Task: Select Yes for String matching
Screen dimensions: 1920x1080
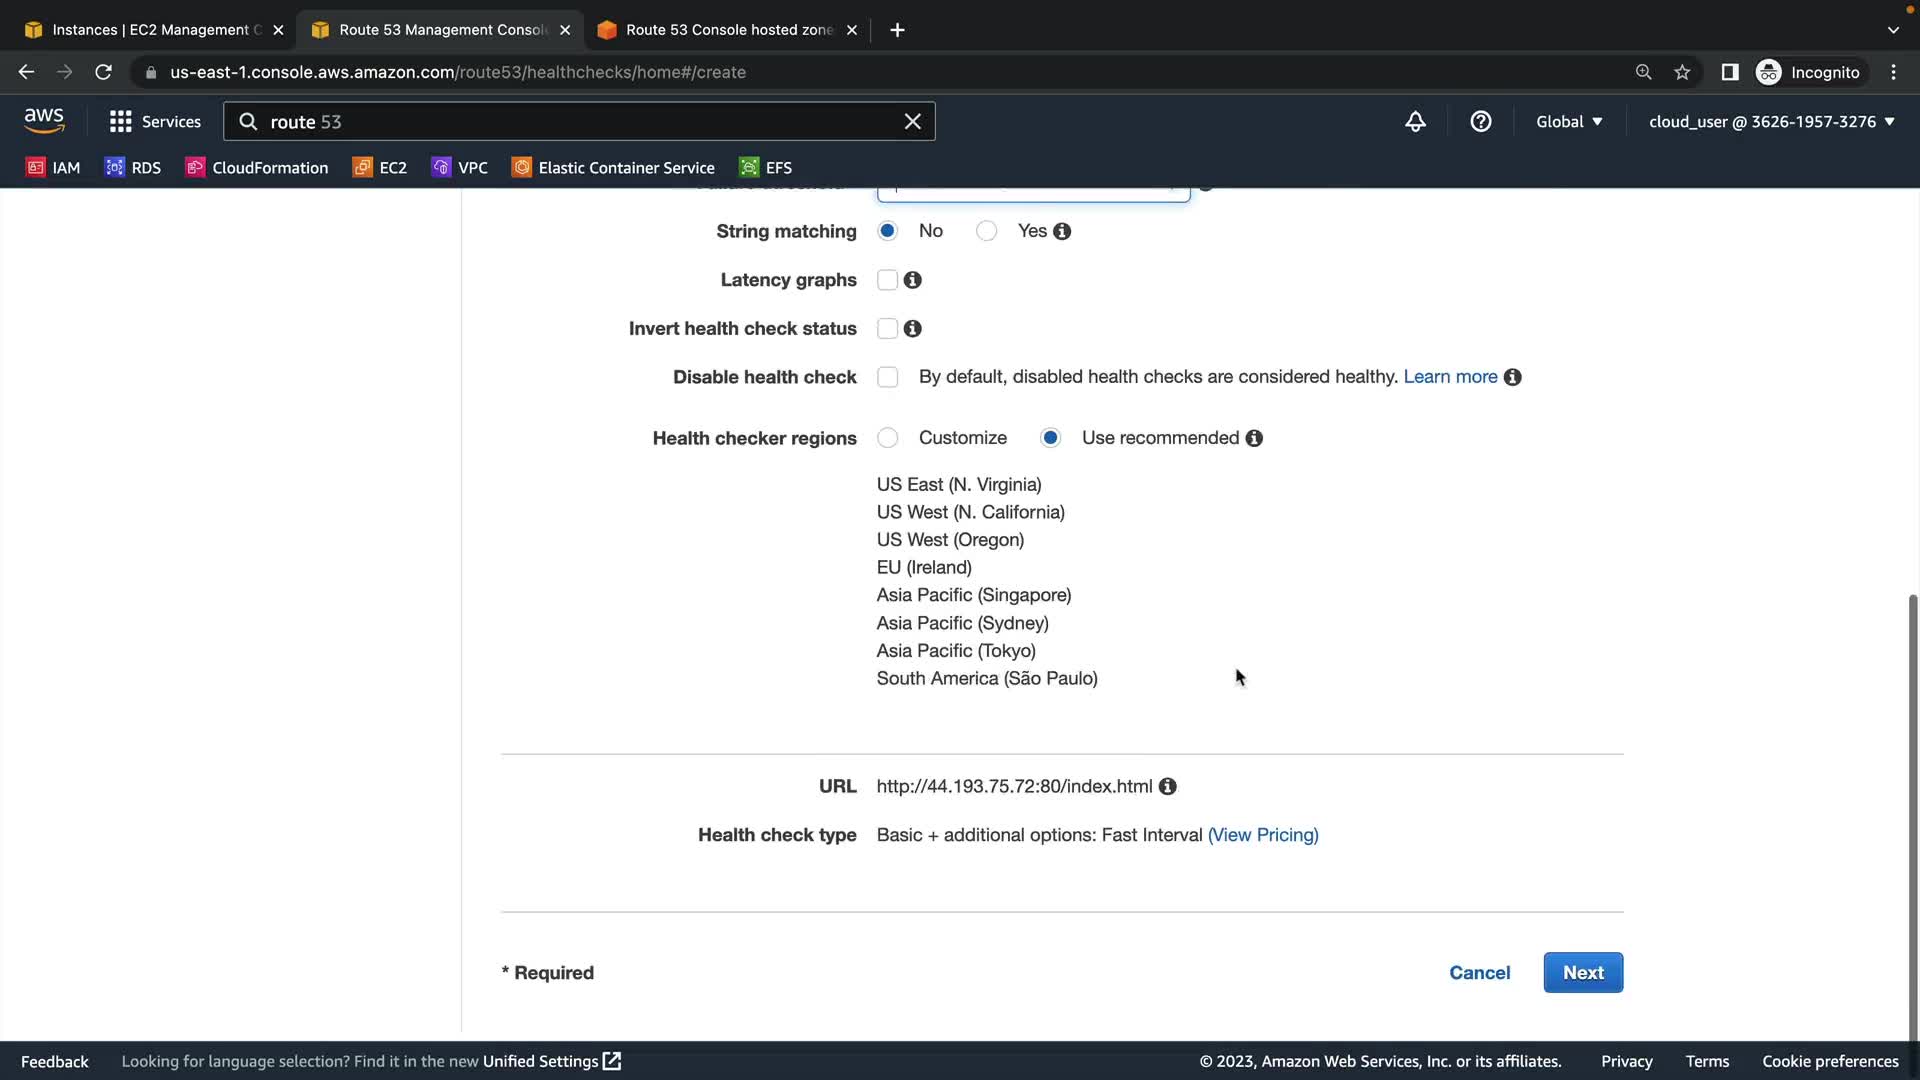Action: [x=987, y=231]
